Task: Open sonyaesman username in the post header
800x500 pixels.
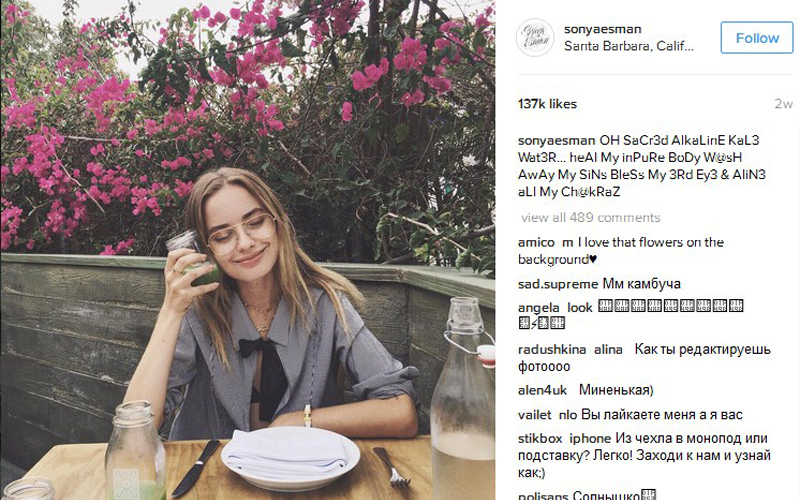Action: click(x=603, y=29)
